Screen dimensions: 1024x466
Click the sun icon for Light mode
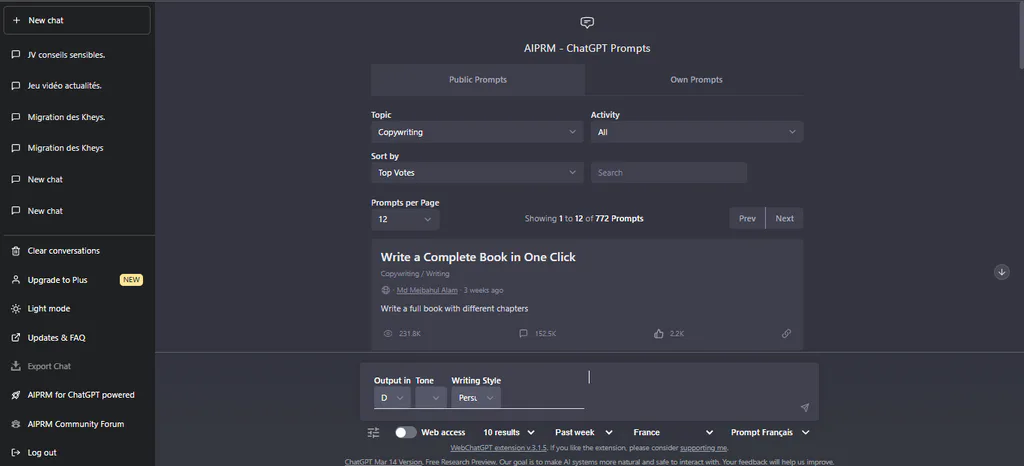(16, 309)
